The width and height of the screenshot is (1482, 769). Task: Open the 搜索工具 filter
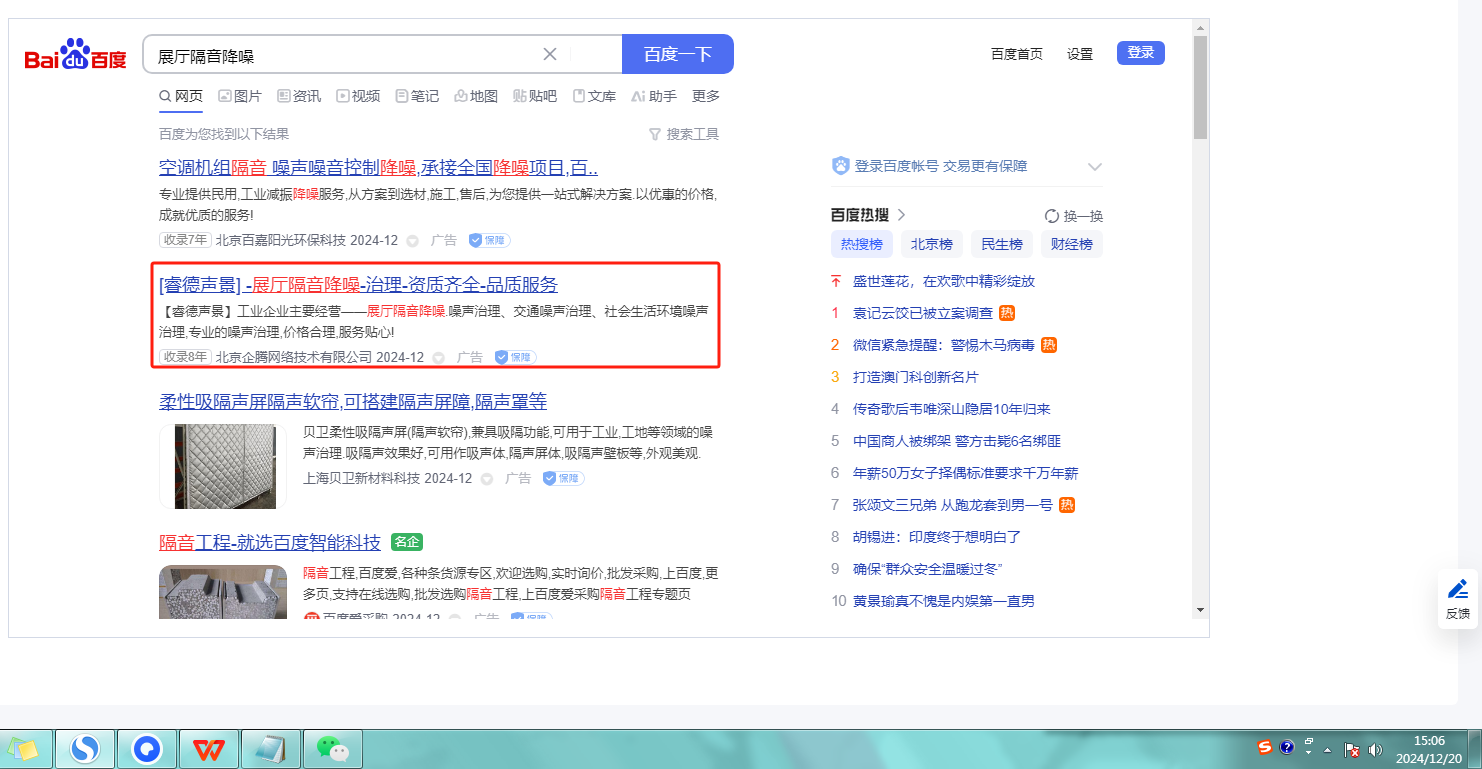684,134
